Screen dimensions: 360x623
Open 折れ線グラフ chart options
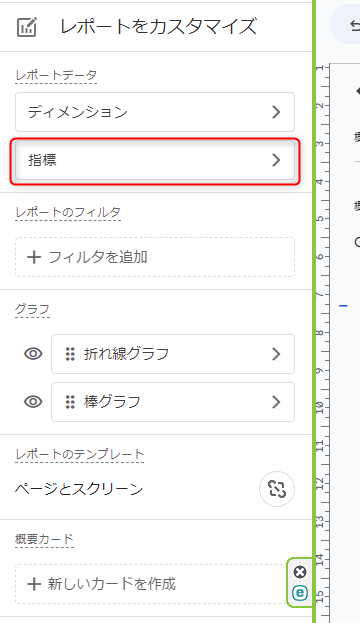(173, 354)
